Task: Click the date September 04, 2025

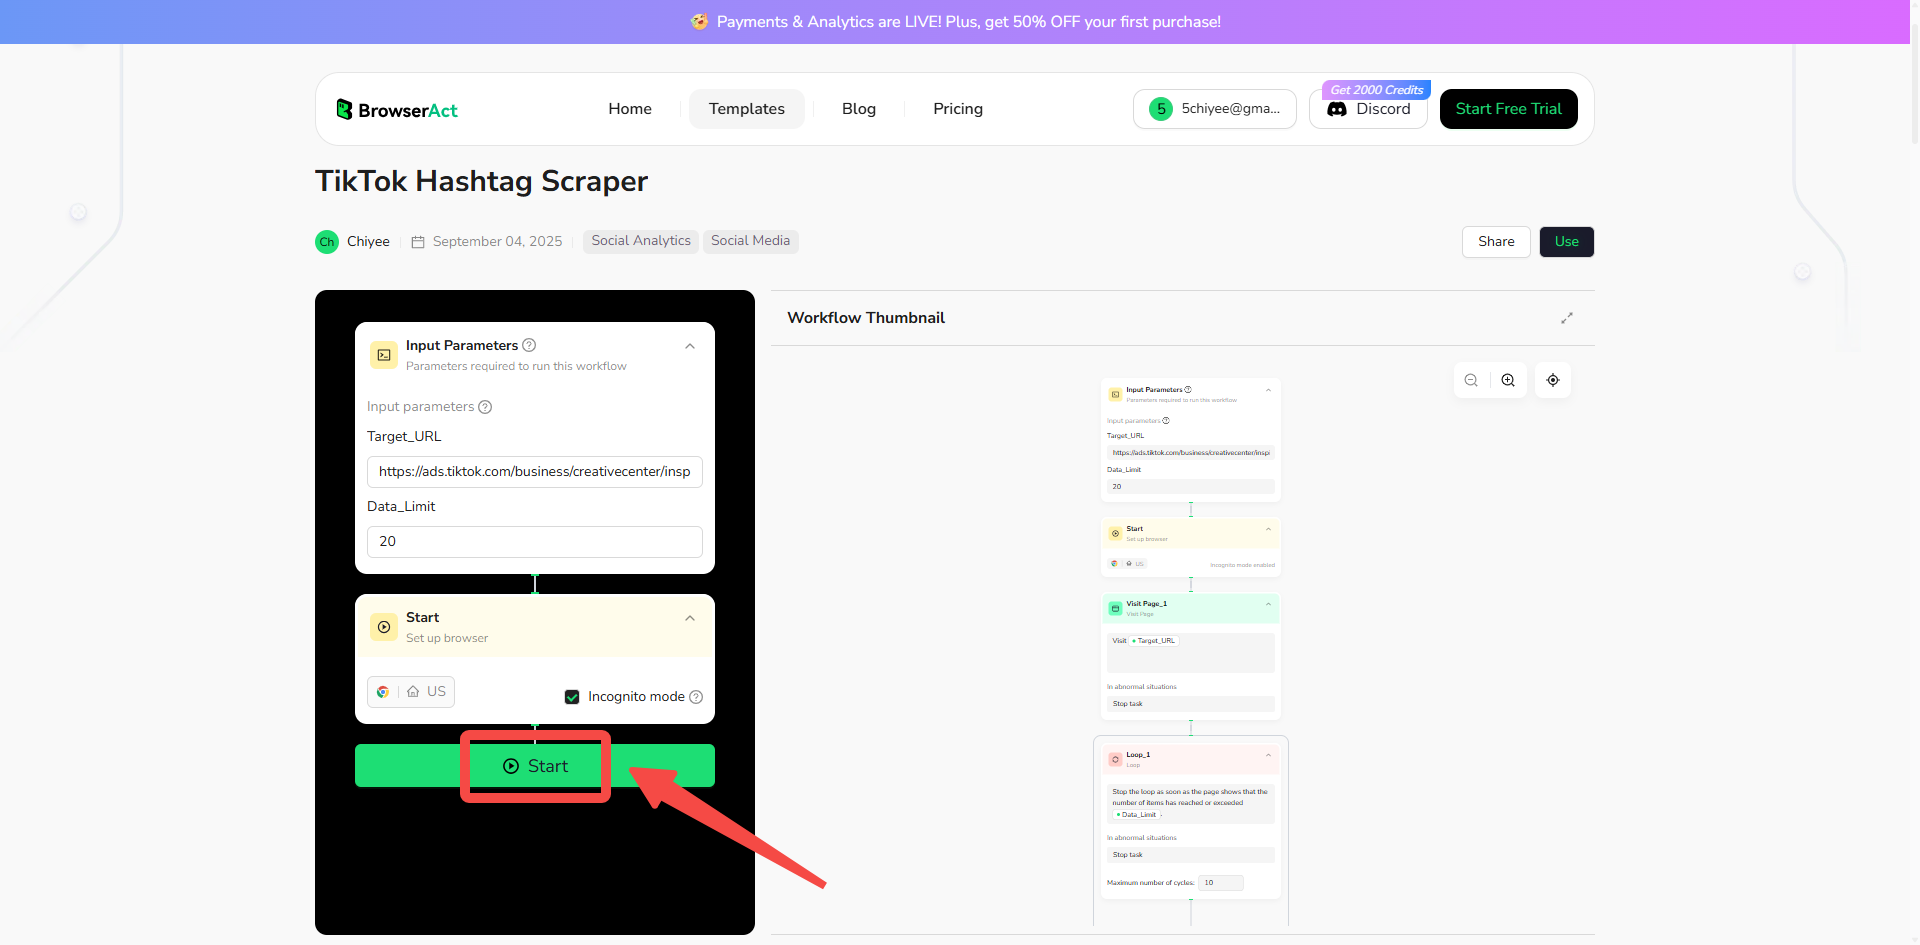Action: [x=498, y=242]
